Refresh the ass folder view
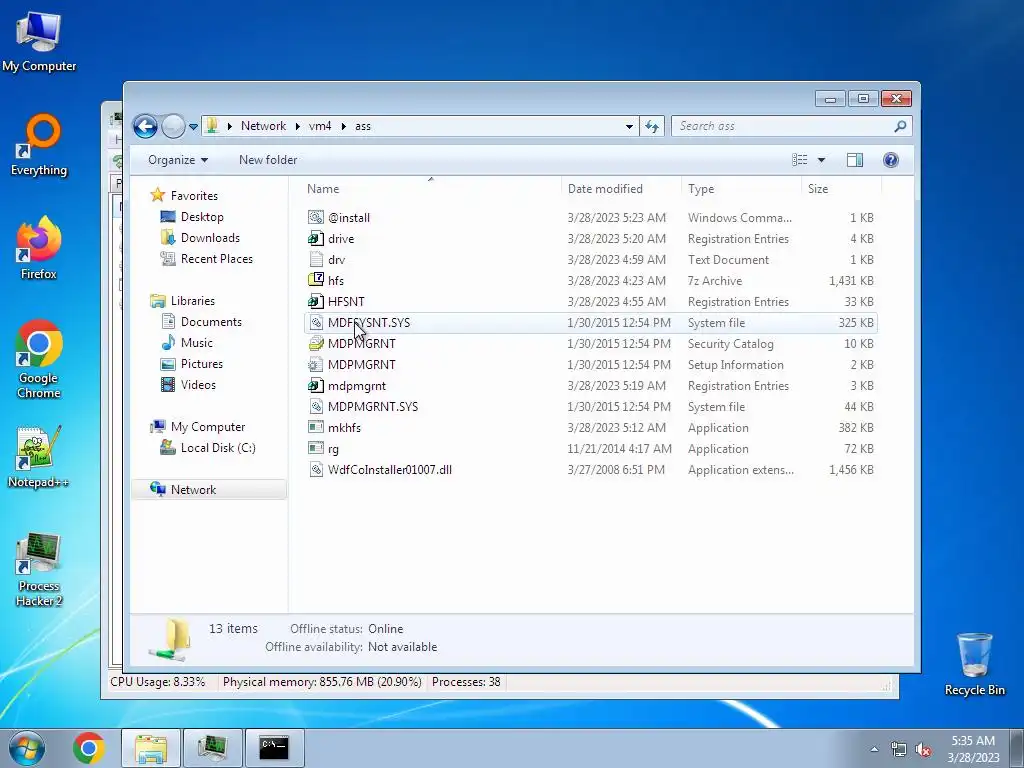This screenshot has width=1024, height=768. coord(652,127)
